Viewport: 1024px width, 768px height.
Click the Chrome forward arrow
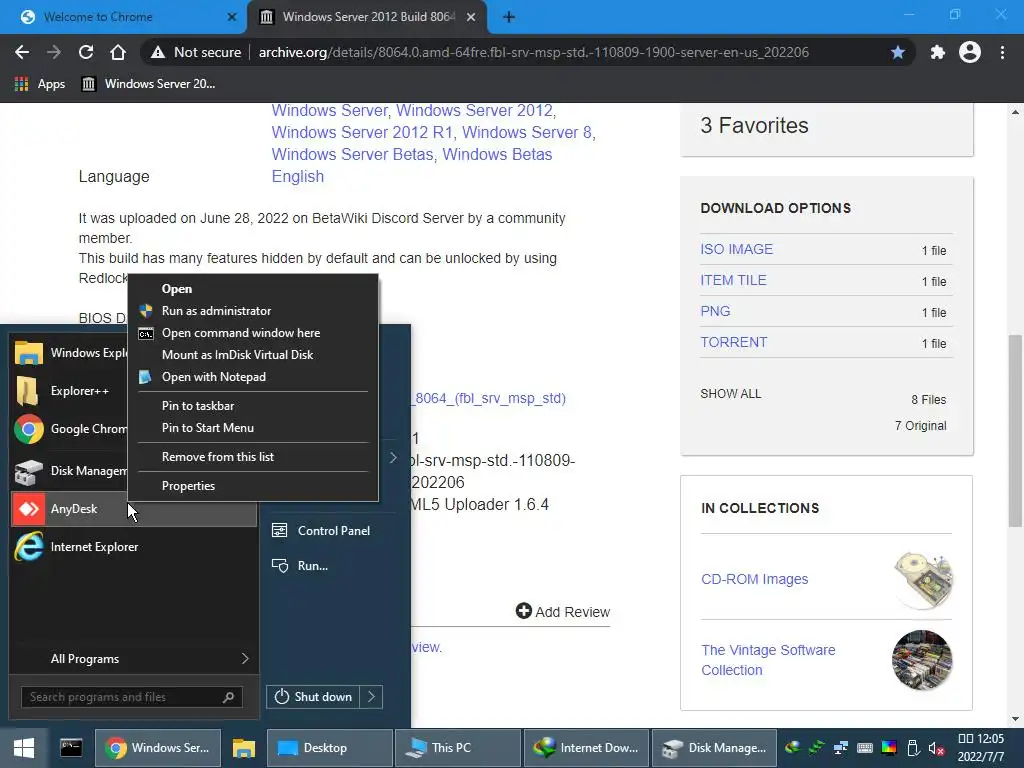click(54, 52)
